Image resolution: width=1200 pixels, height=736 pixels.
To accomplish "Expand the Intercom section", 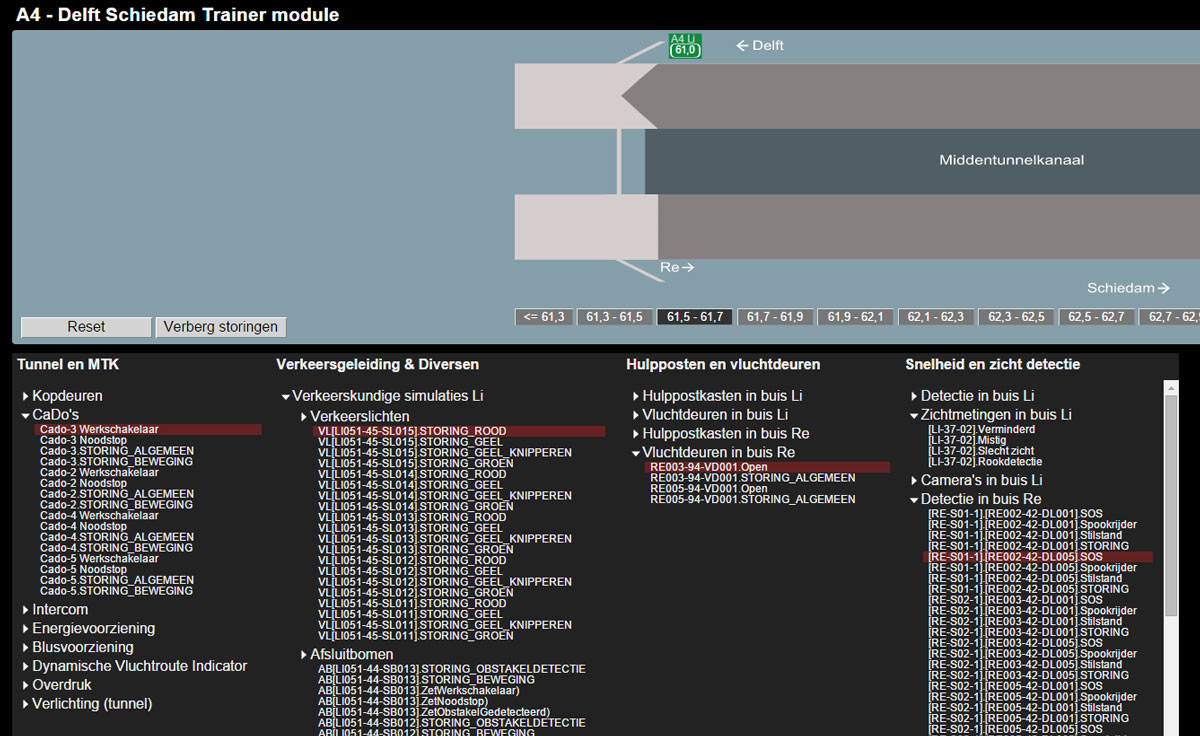I will (59, 610).
